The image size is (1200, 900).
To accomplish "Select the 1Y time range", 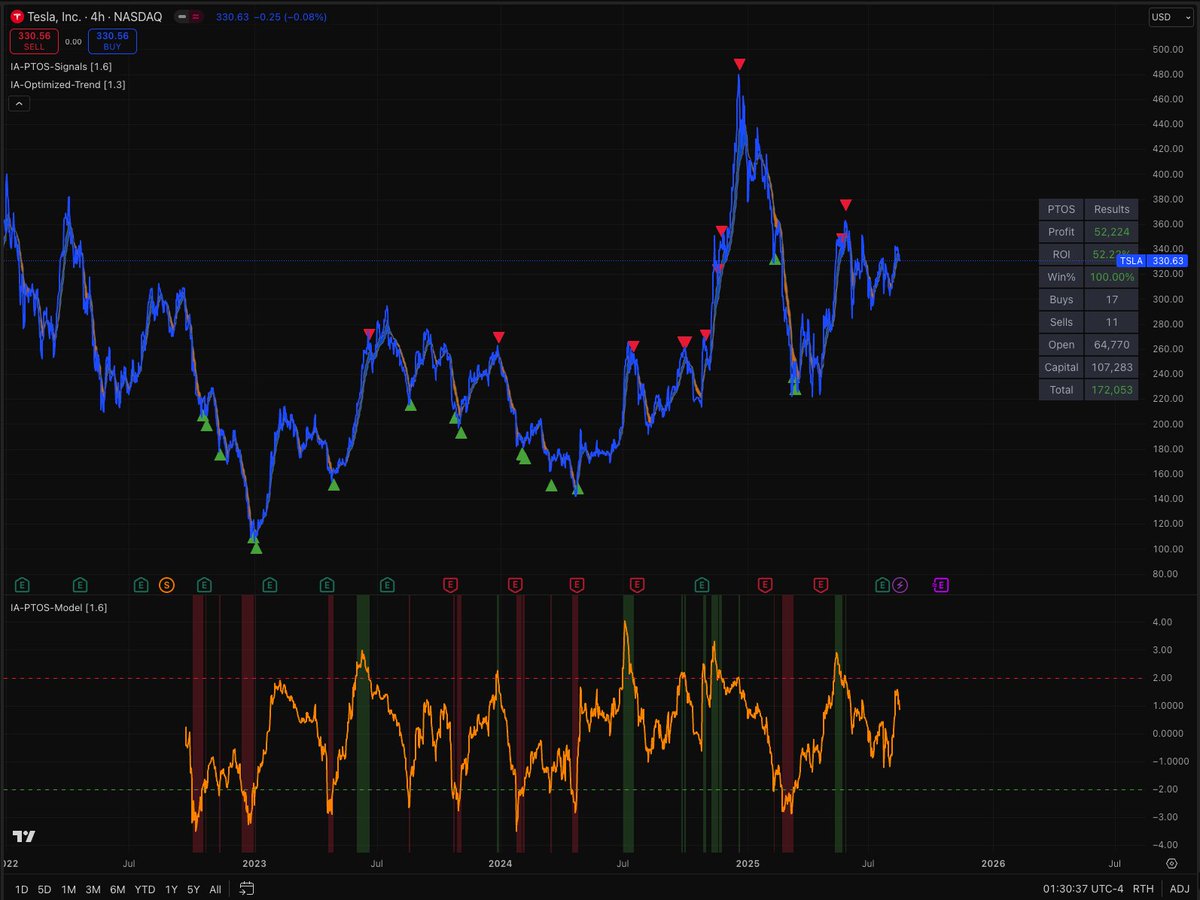I will click(171, 889).
